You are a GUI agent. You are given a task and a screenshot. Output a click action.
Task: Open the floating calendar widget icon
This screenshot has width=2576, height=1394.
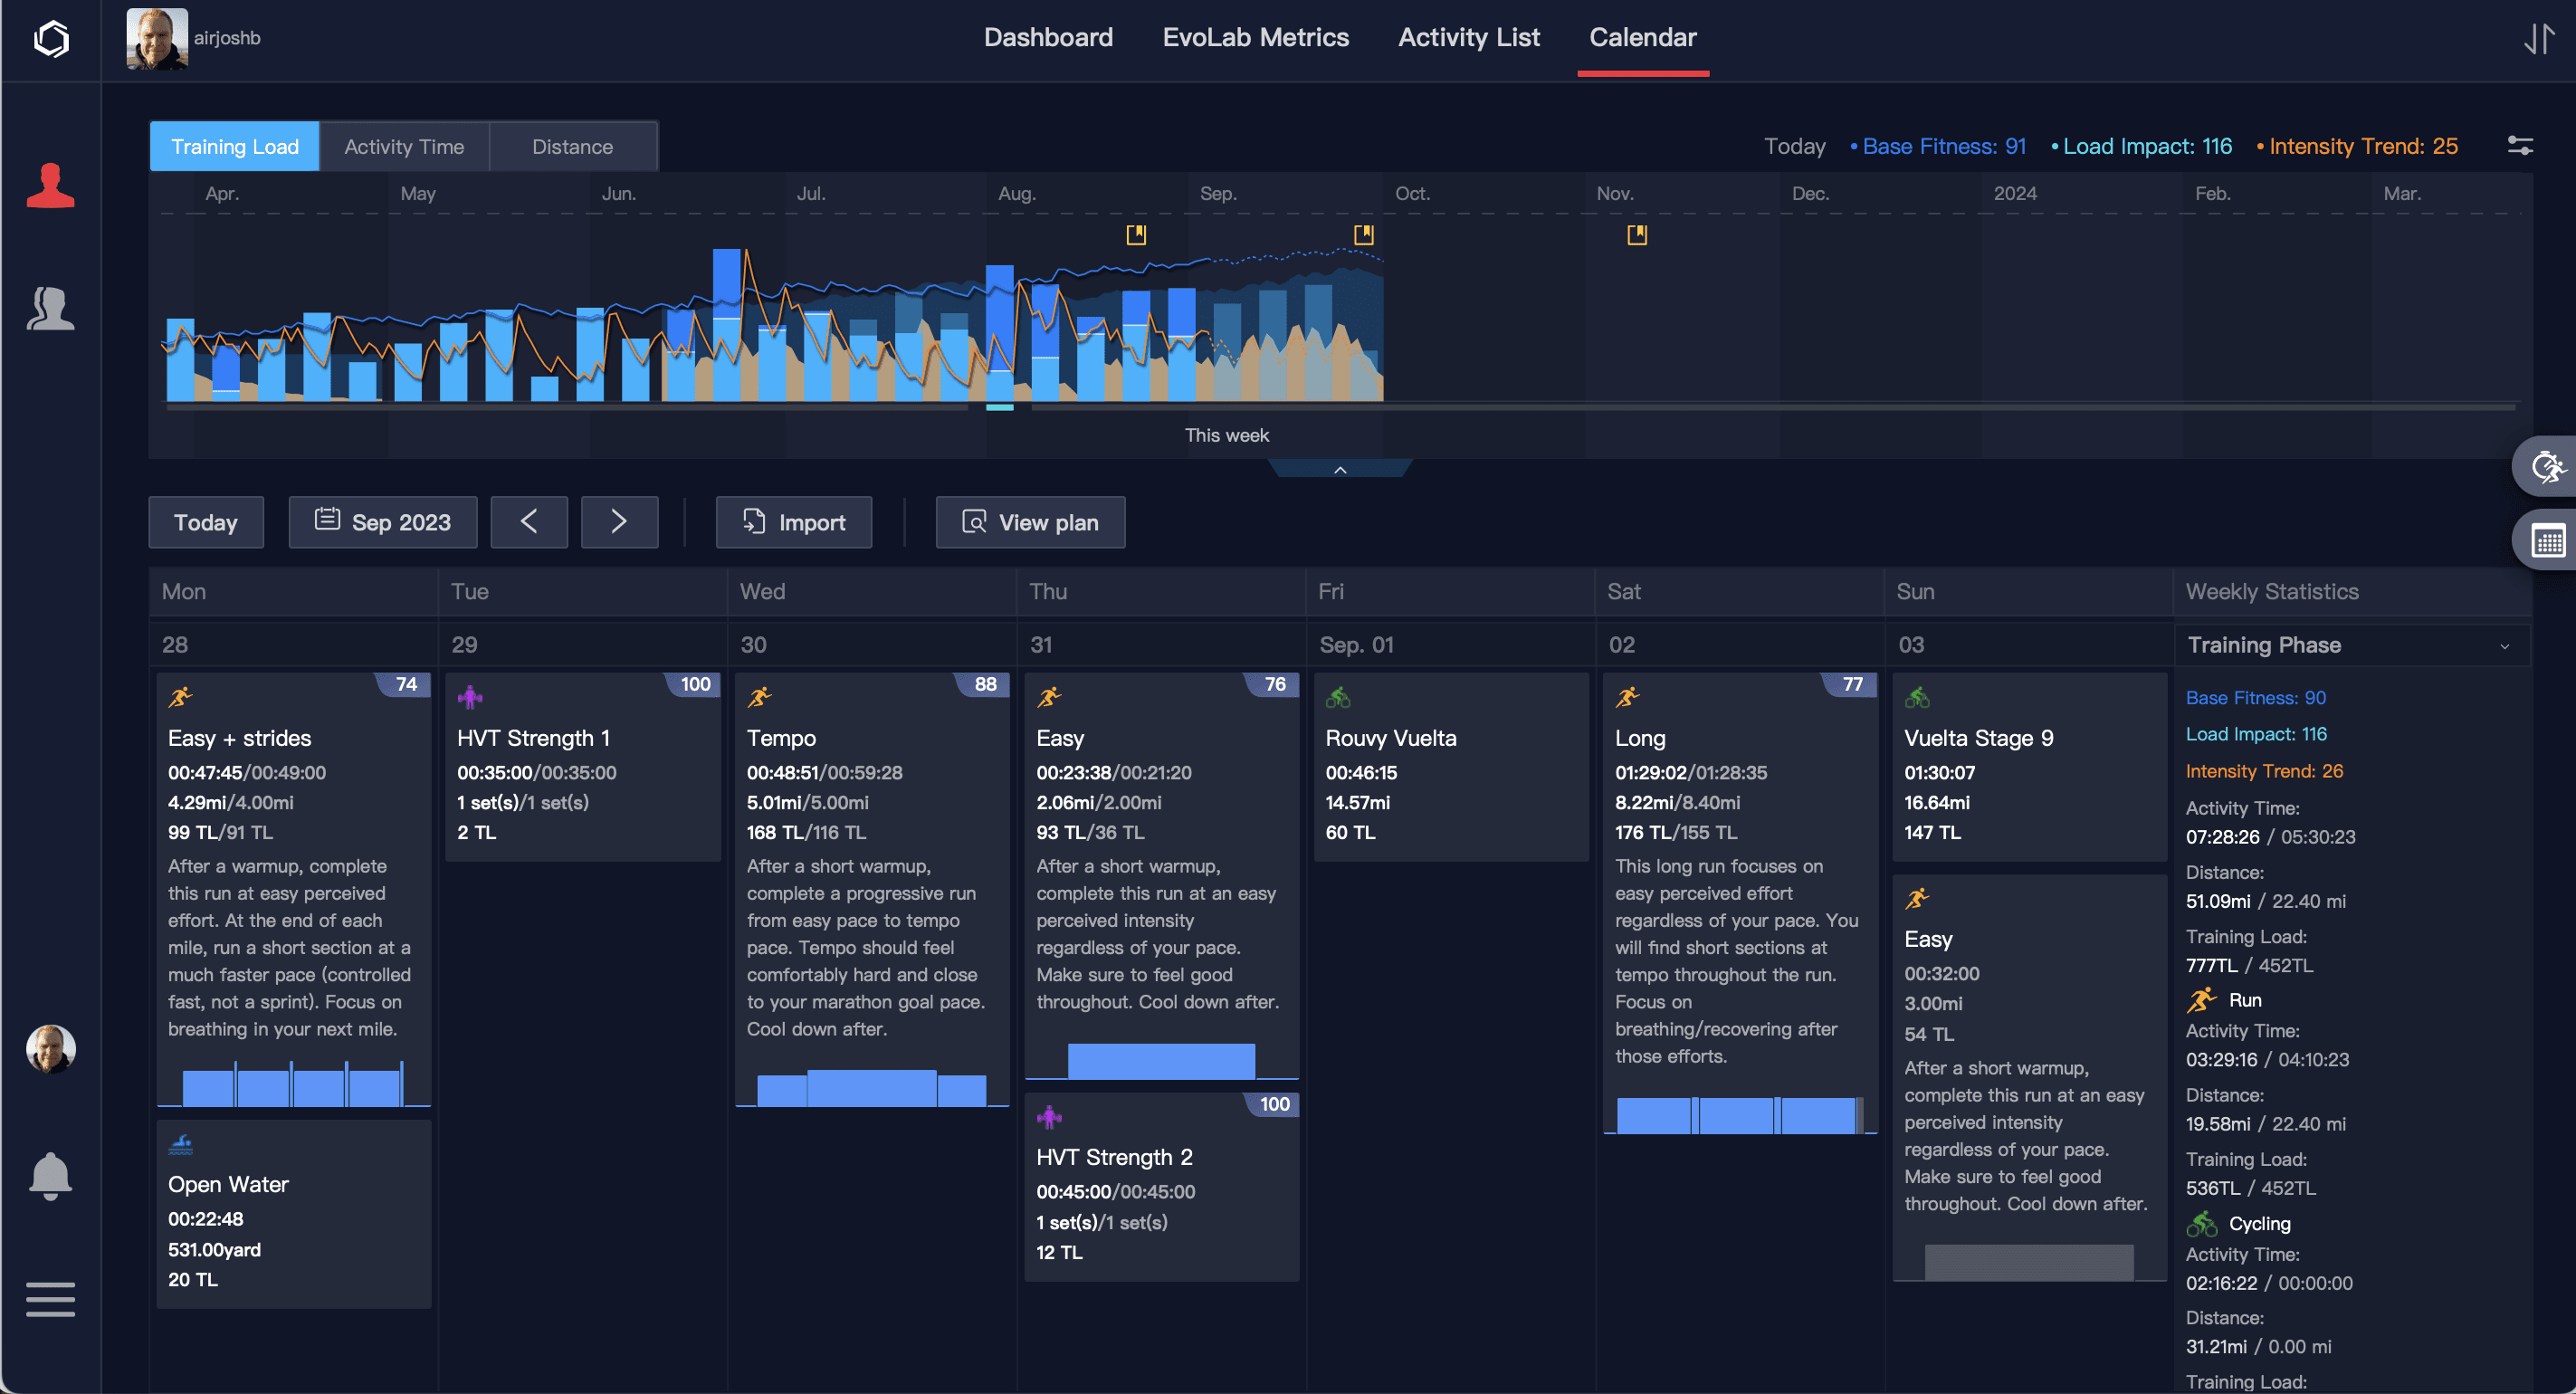(2547, 541)
